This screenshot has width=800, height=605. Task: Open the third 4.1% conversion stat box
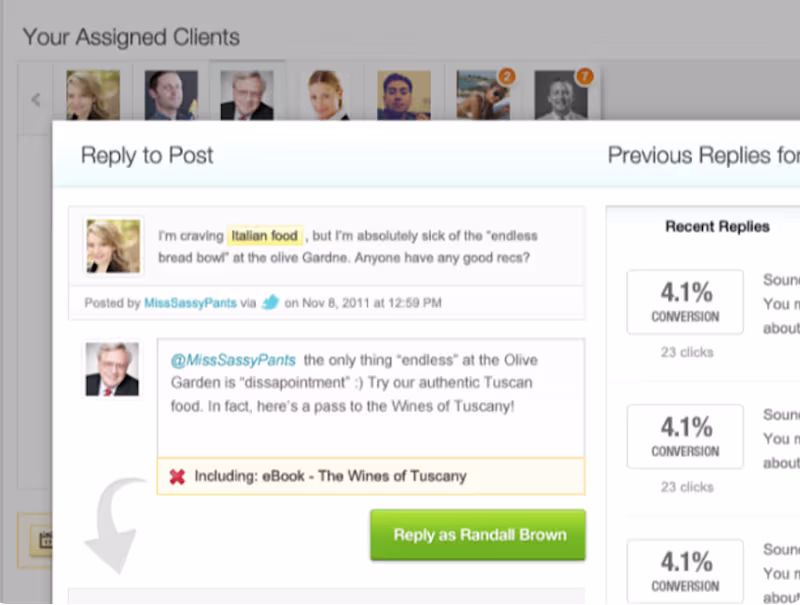[x=684, y=570]
